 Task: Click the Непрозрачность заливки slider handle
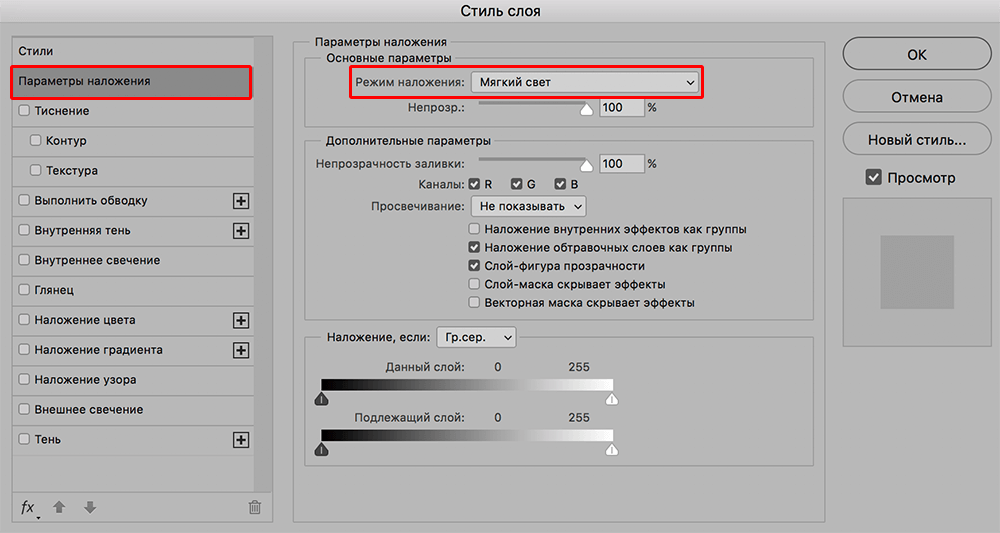tap(587, 166)
